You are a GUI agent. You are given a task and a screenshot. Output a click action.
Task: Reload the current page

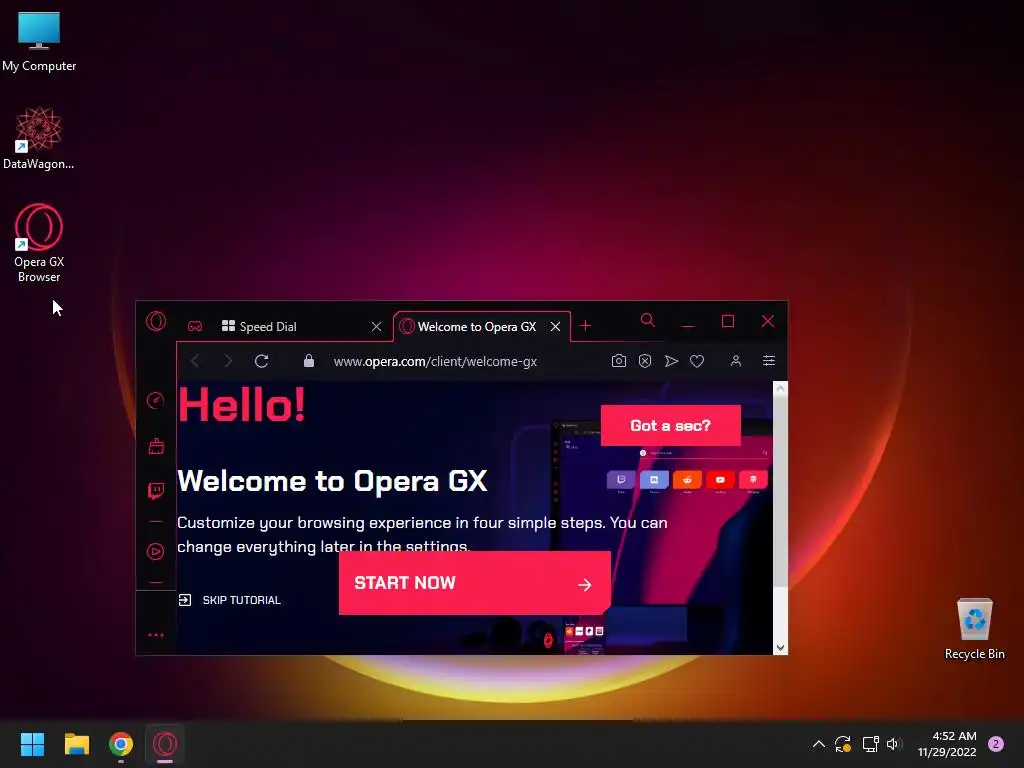tap(262, 361)
